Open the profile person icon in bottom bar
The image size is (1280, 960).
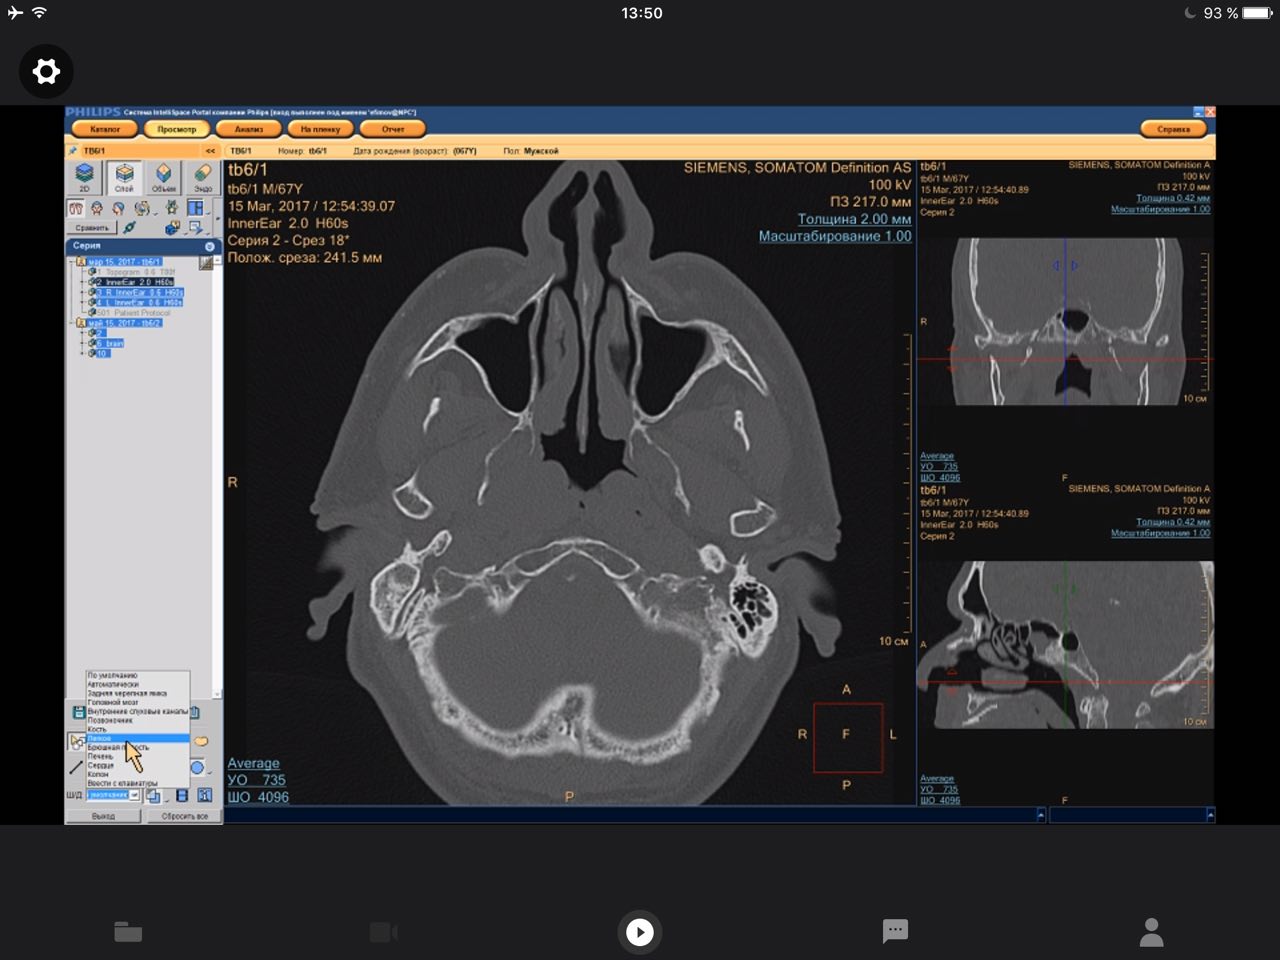coord(1152,932)
